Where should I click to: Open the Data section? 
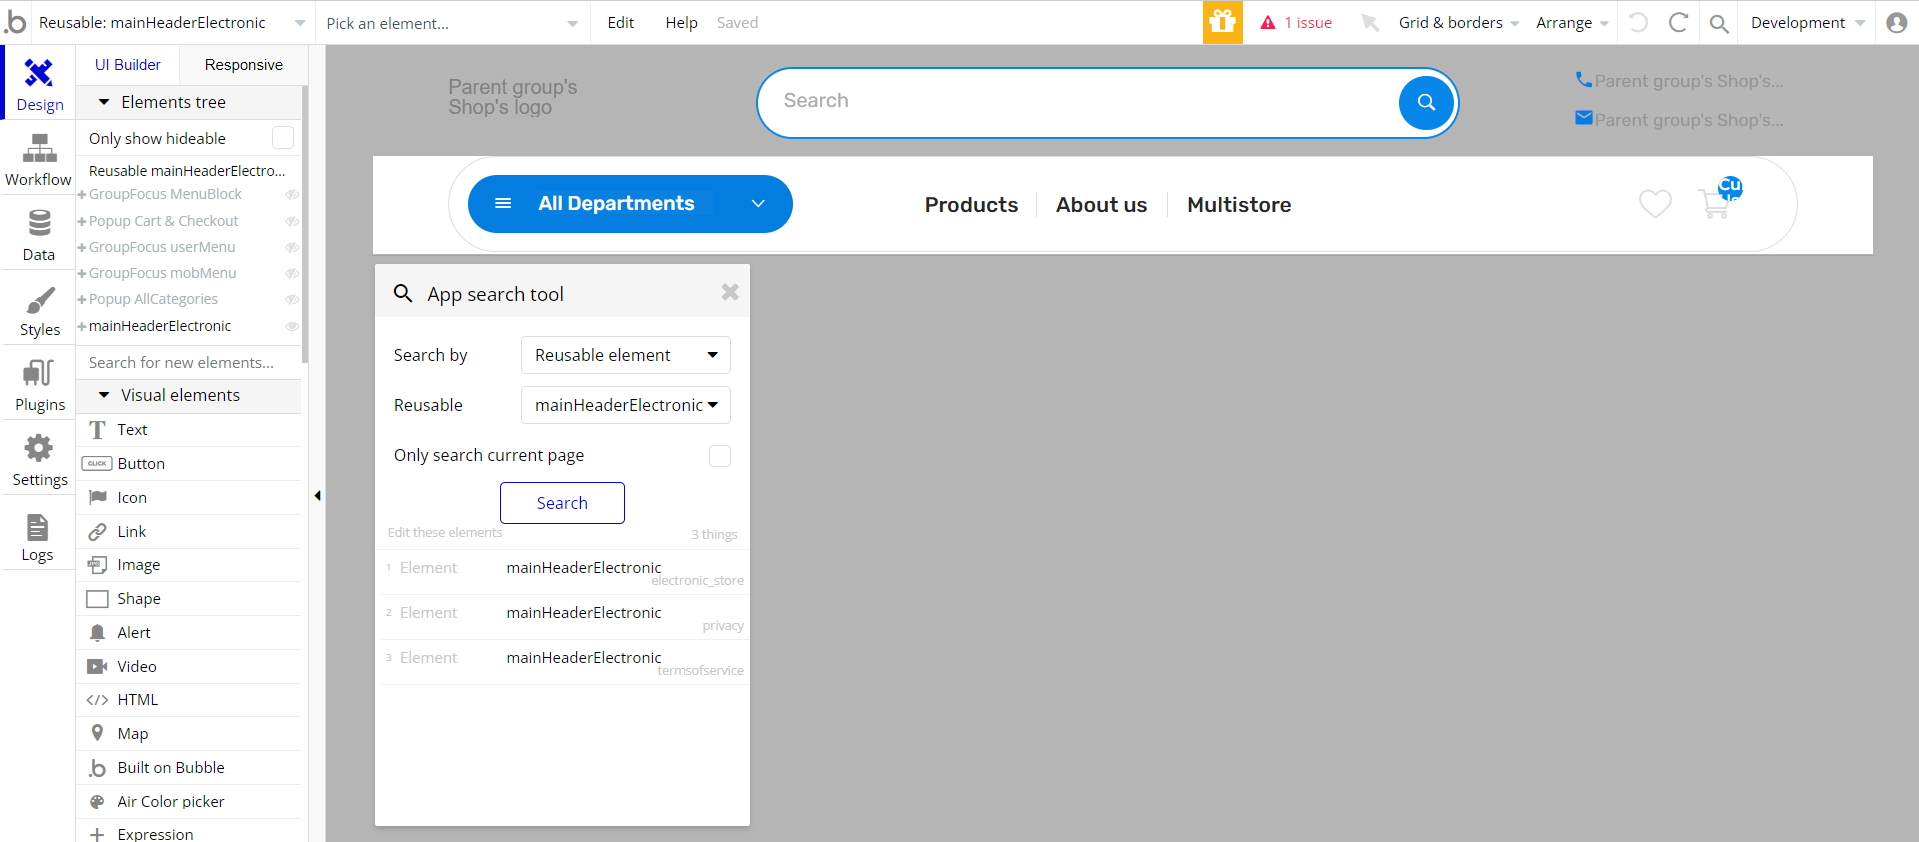[38, 236]
